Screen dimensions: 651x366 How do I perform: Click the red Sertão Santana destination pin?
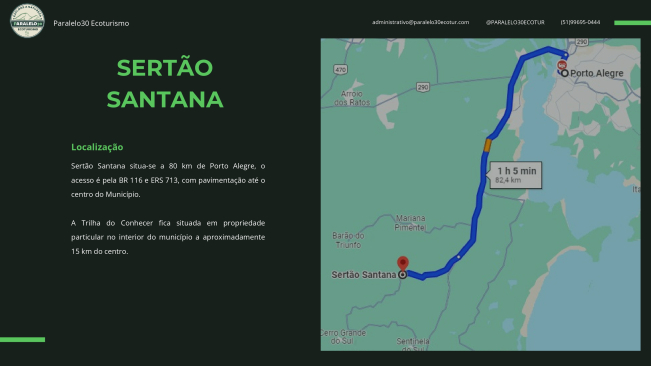[403, 264]
